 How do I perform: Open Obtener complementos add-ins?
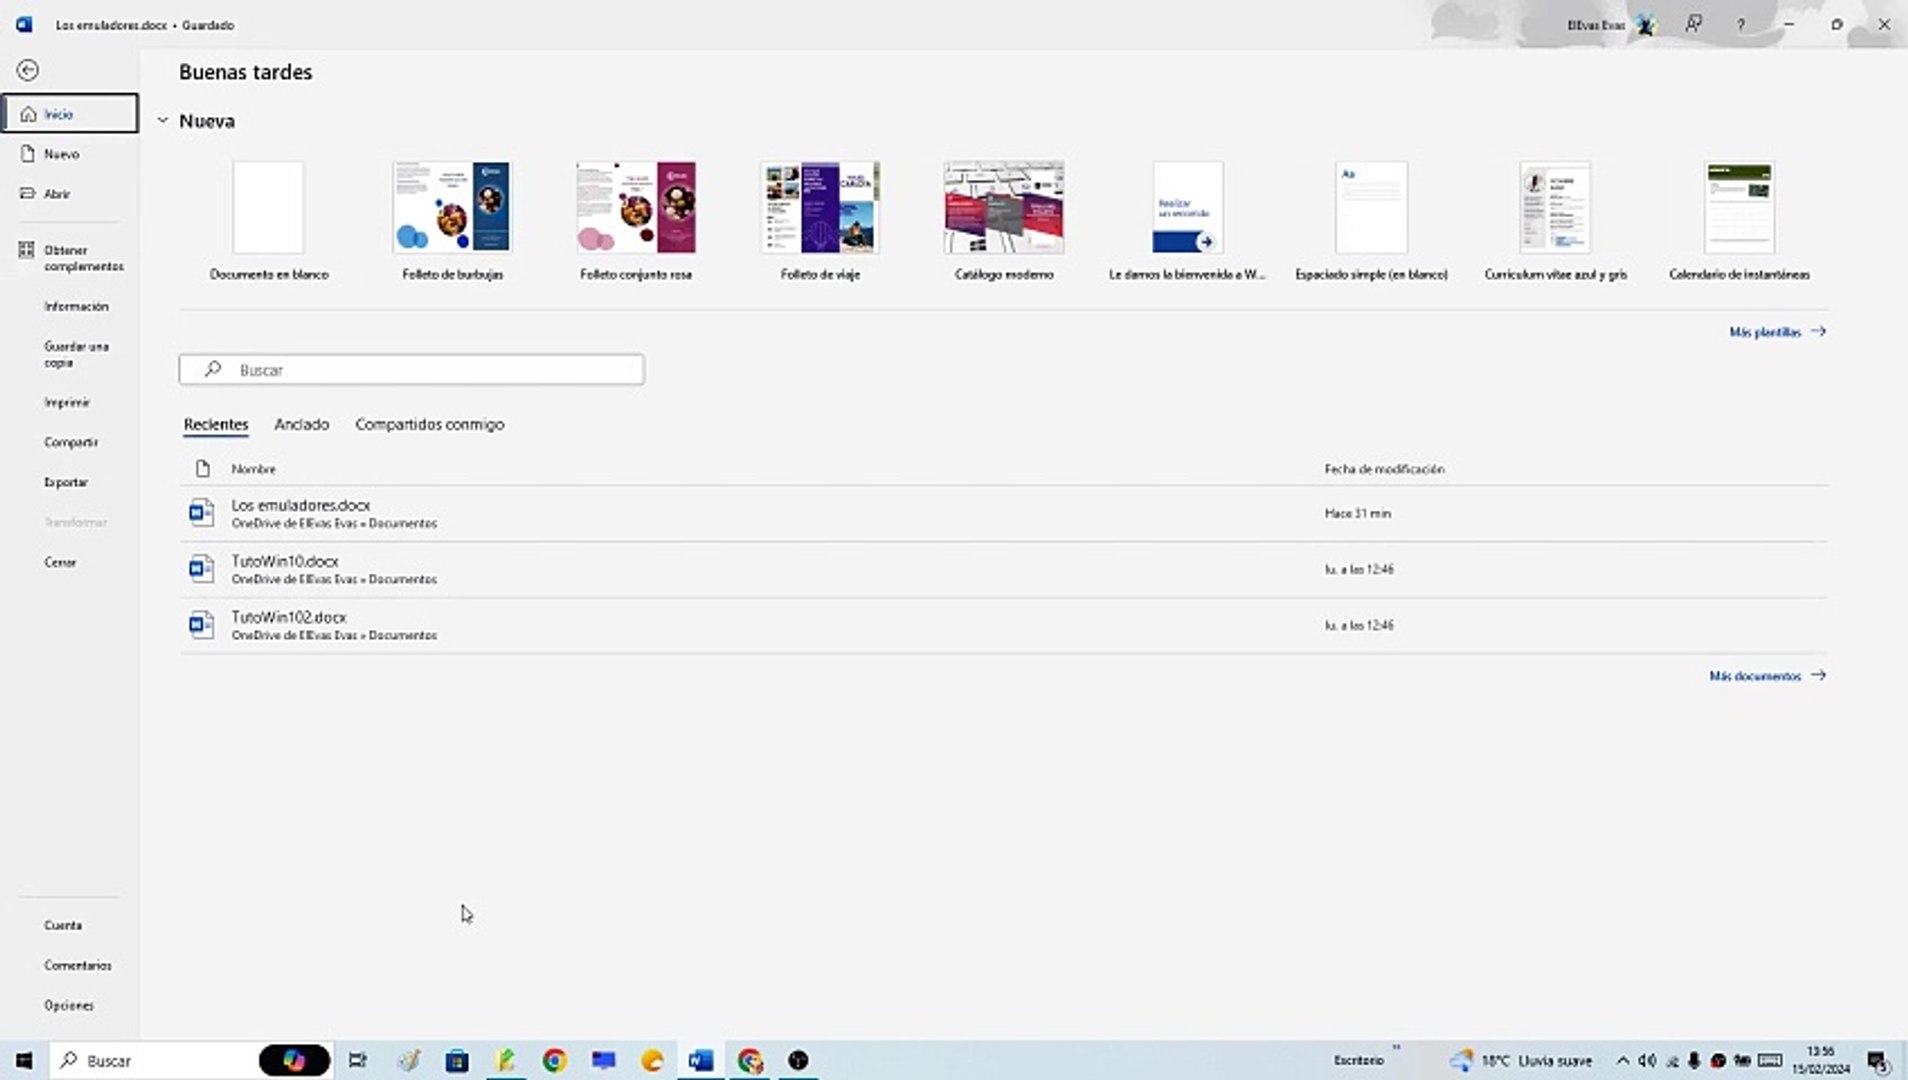70,258
